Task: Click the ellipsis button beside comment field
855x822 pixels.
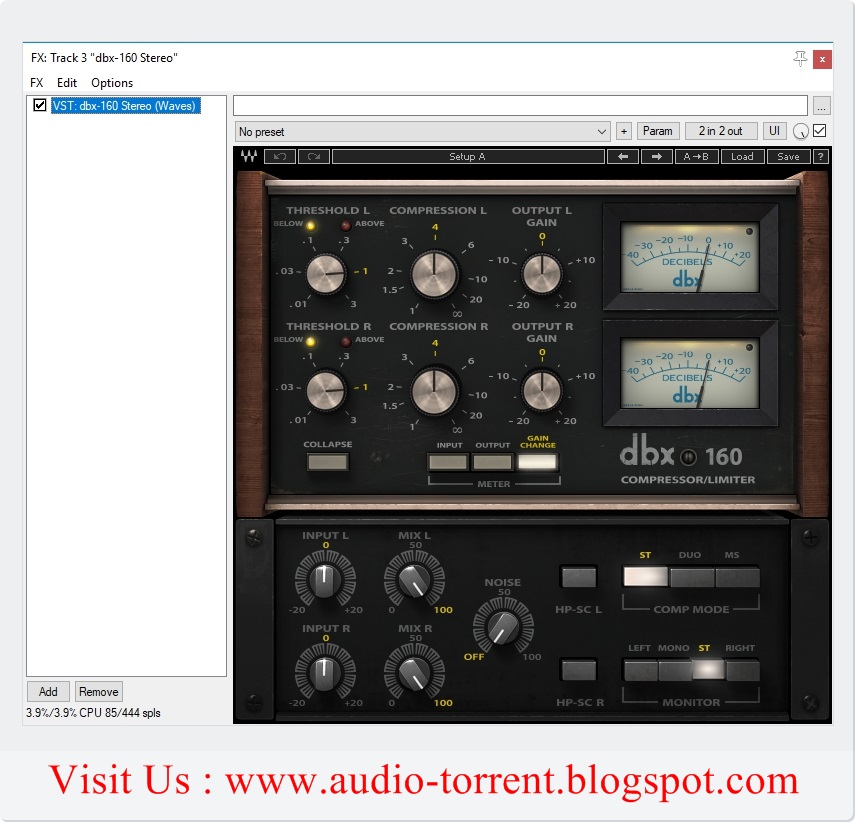Action: [x=821, y=106]
